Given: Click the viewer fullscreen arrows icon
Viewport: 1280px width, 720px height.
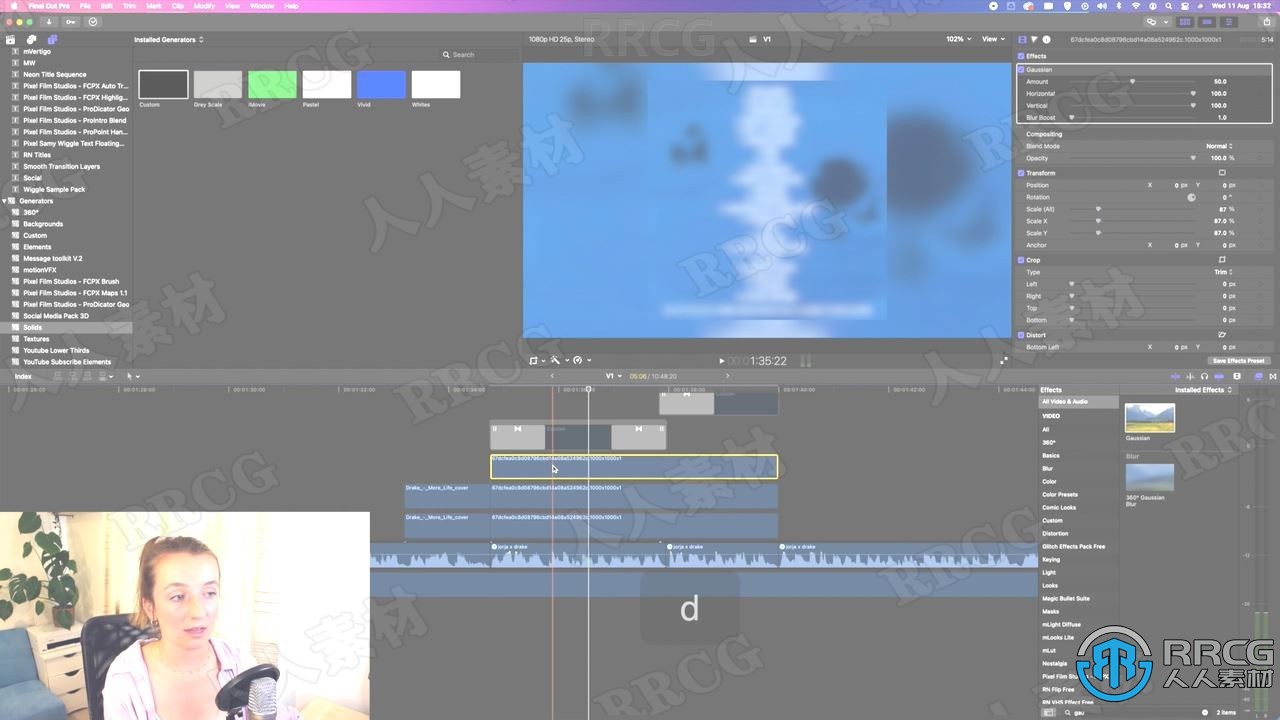Looking at the screenshot, I should [x=1004, y=360].
